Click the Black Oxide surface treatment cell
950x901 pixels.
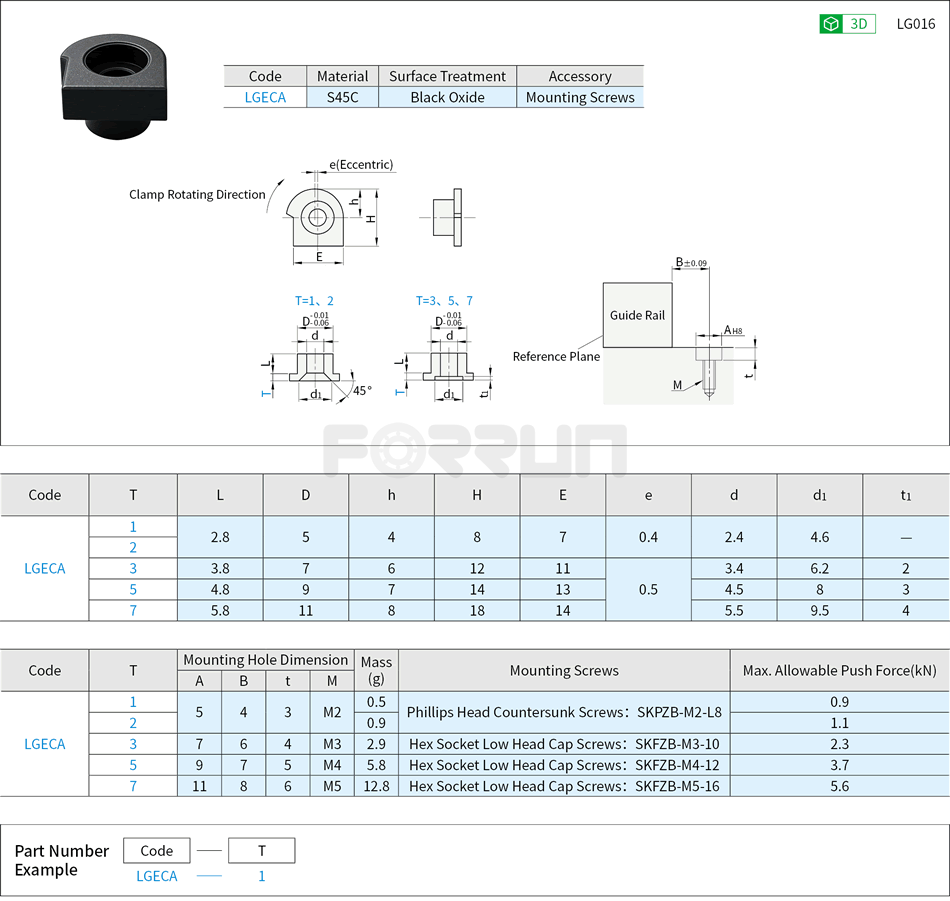click(x=447, y=98)
